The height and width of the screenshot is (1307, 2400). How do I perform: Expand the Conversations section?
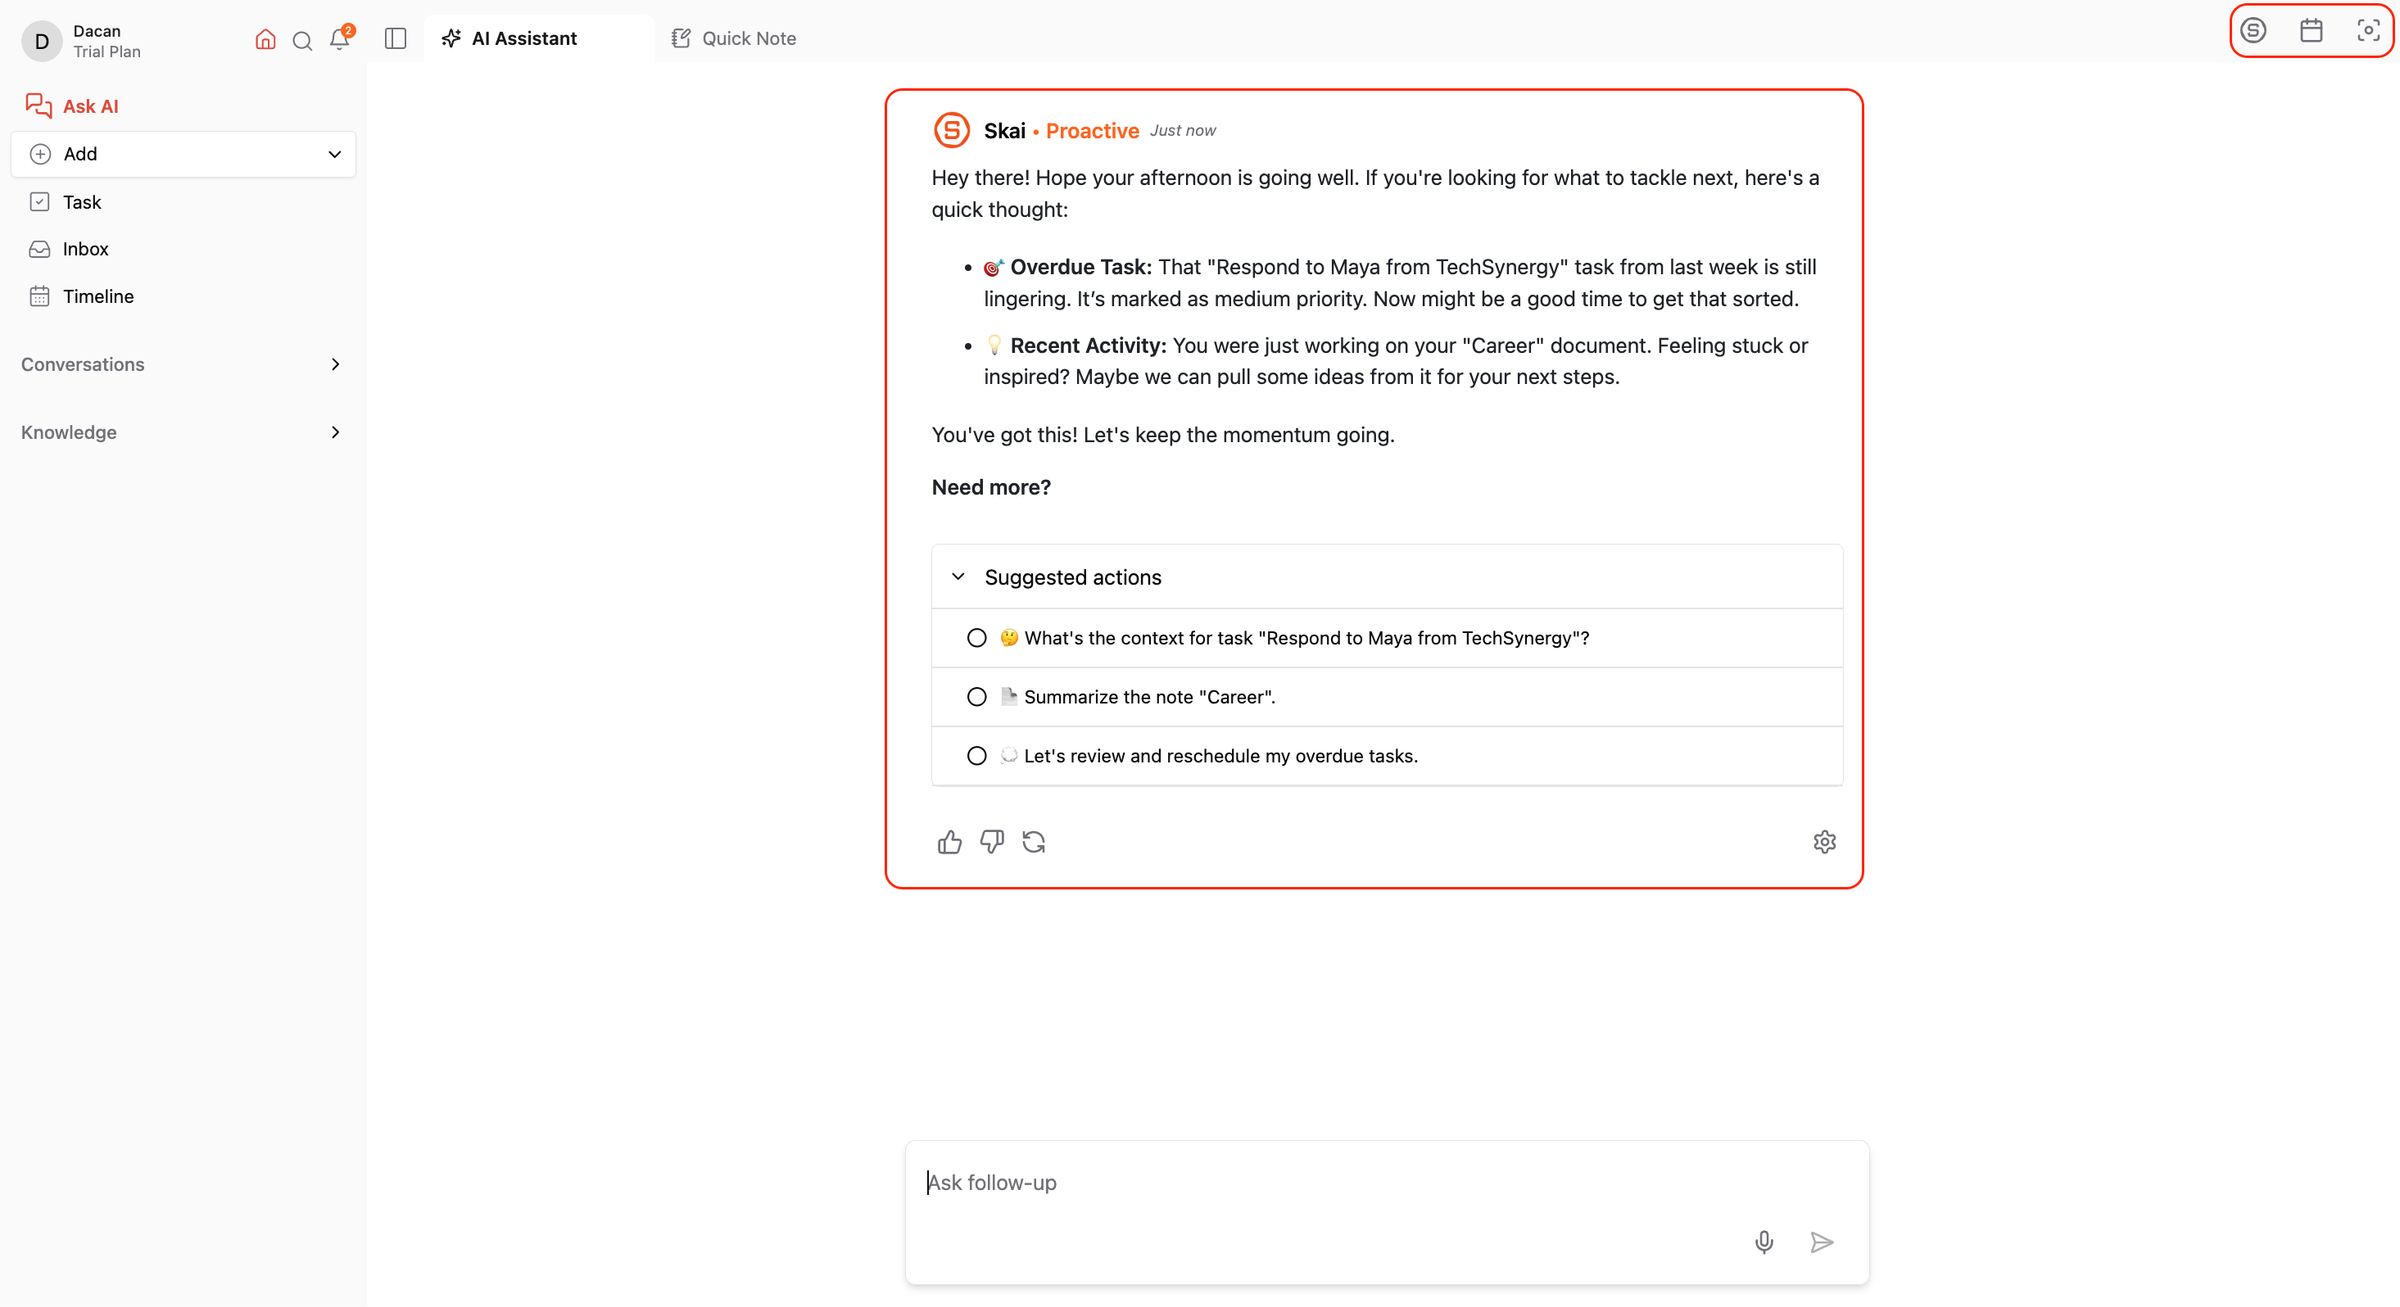tap(335, 364)
